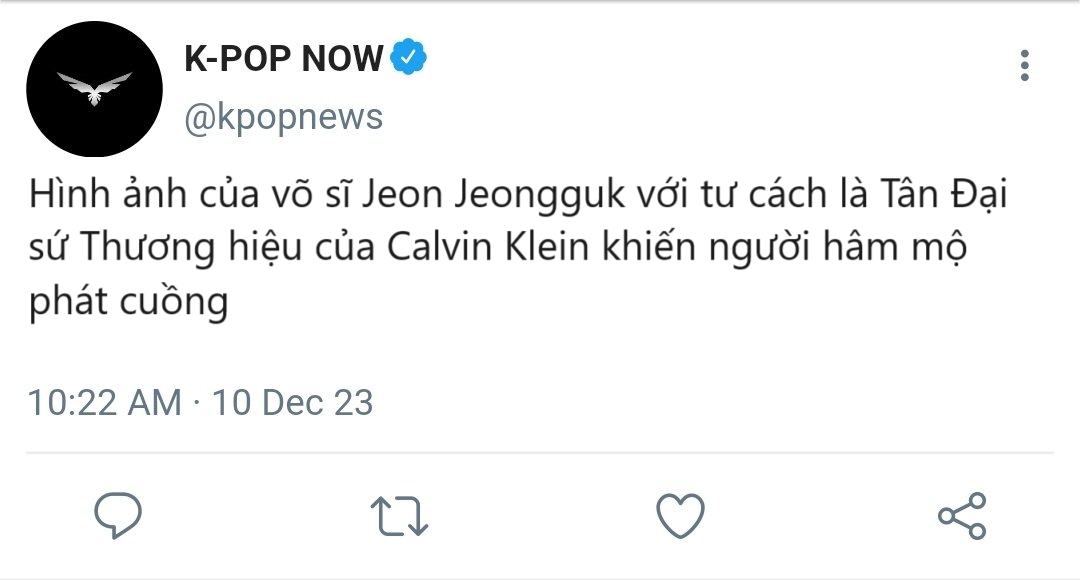Open the three-dot more options menu
Image resolution: width=1080 pixels, height=580 pixels.
click(x=1024, y=66)
